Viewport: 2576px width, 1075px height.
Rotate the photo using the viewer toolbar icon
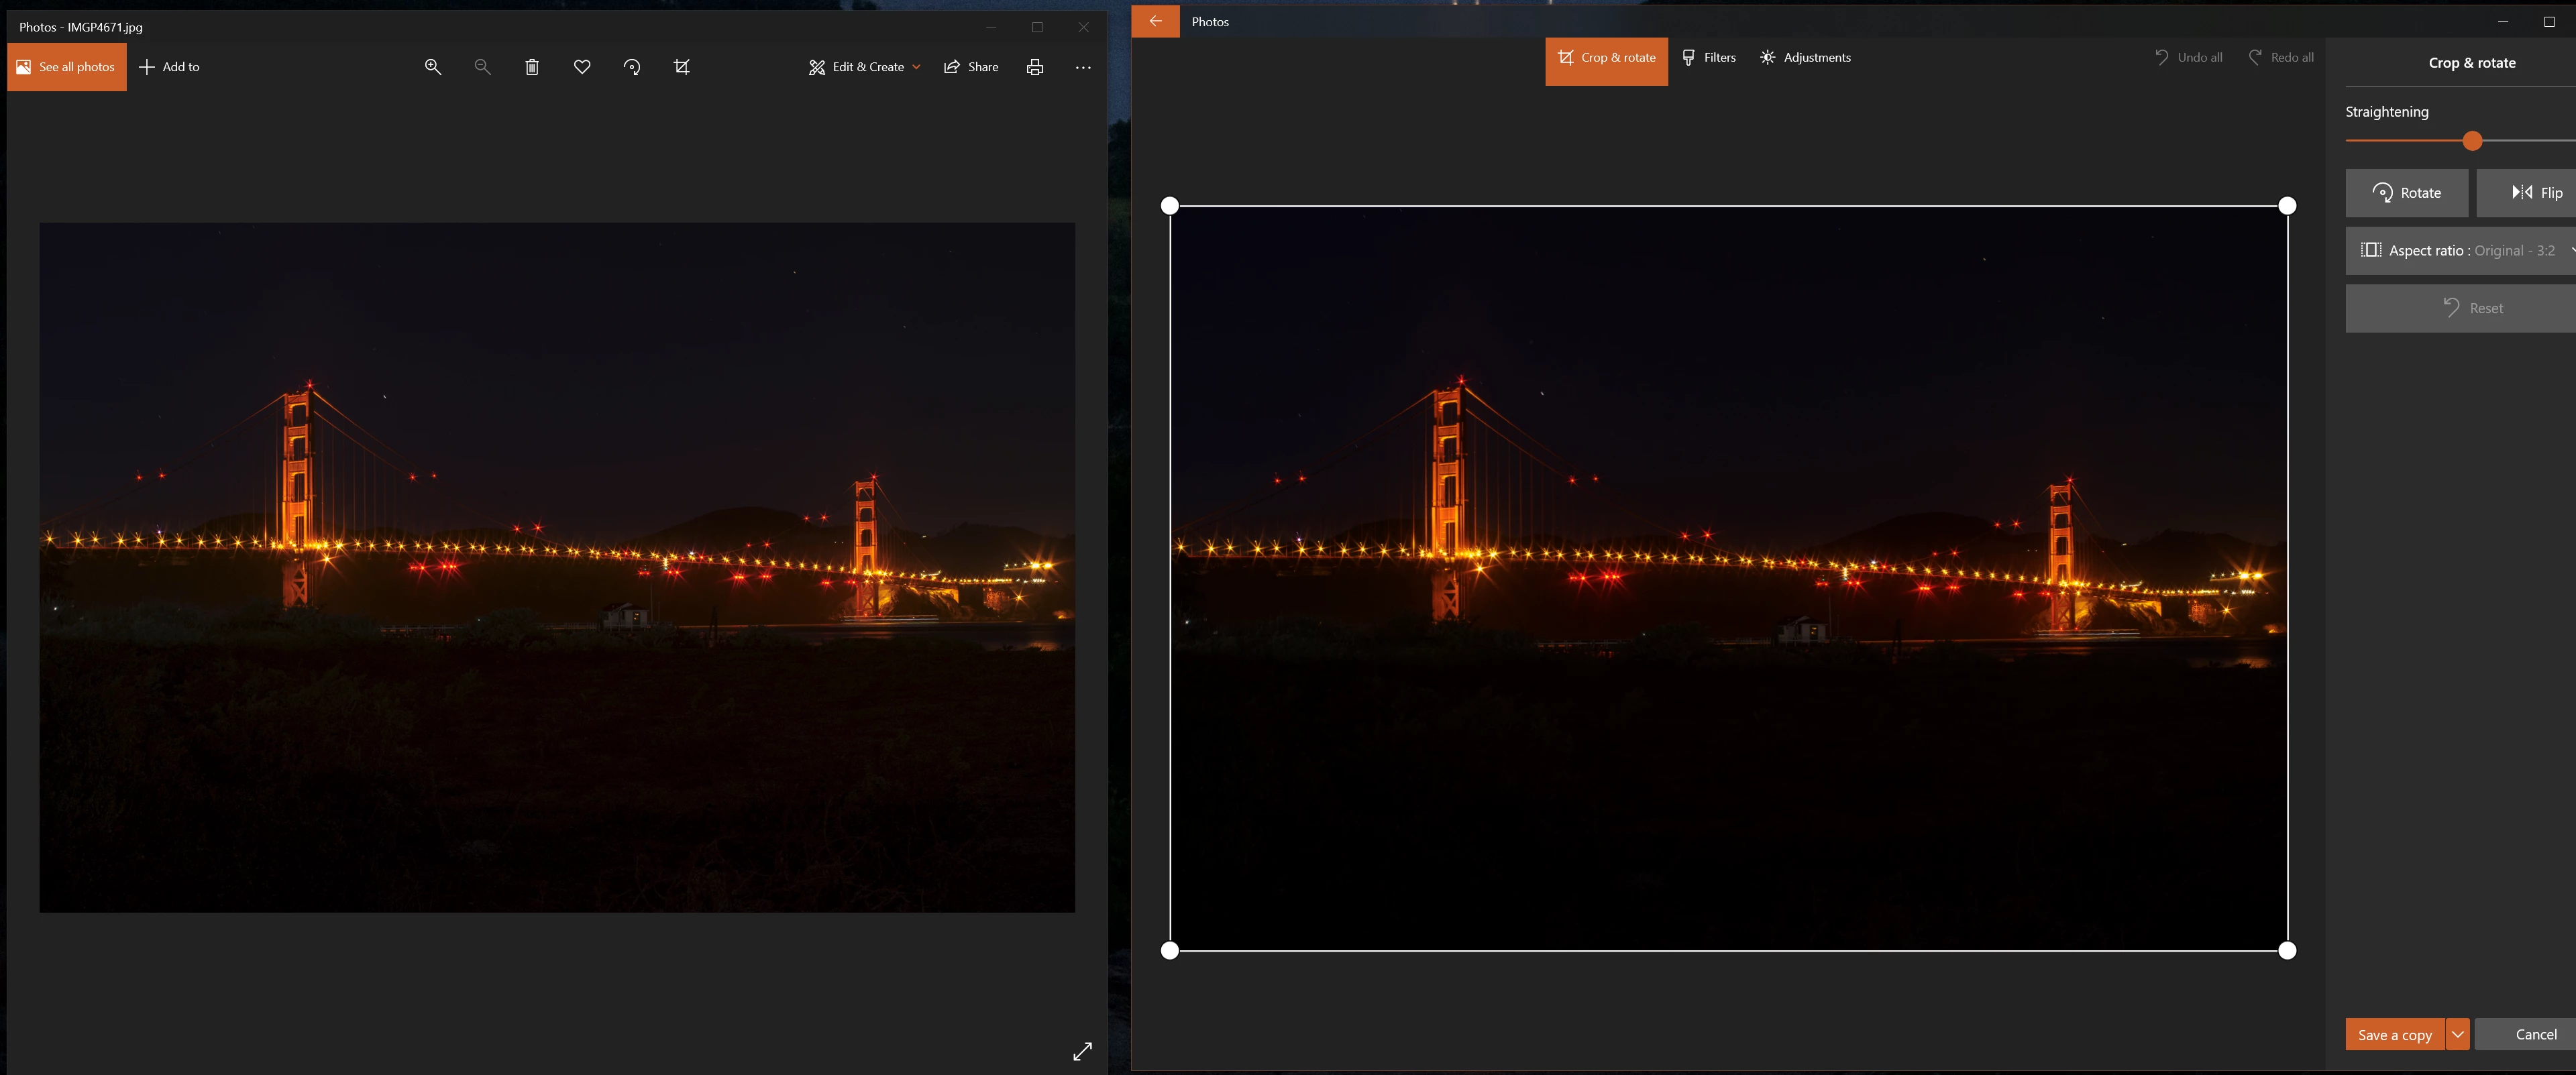click(x=632, y=67)
